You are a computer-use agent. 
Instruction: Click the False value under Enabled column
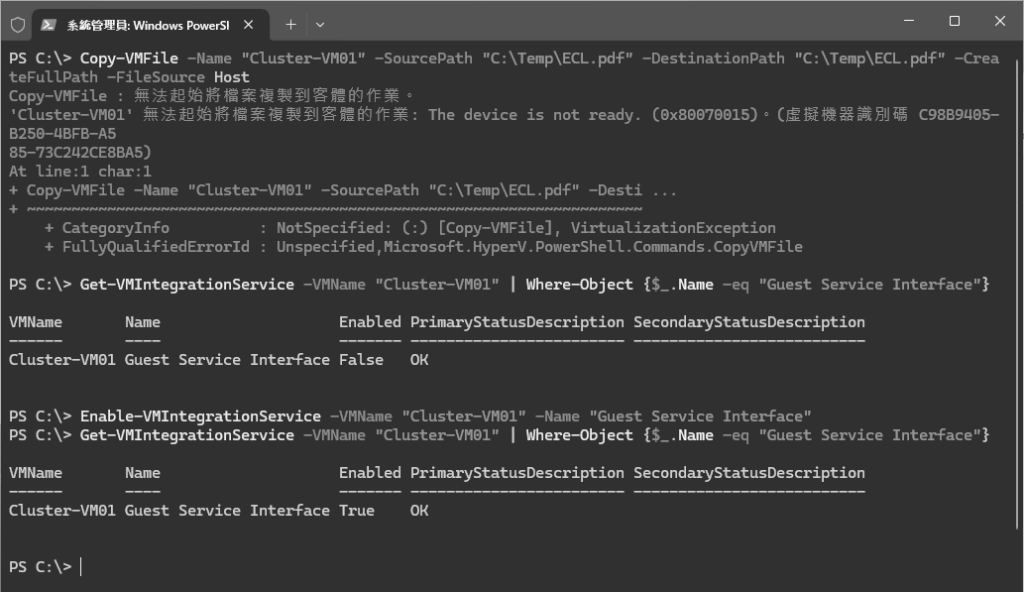point(360,359)
